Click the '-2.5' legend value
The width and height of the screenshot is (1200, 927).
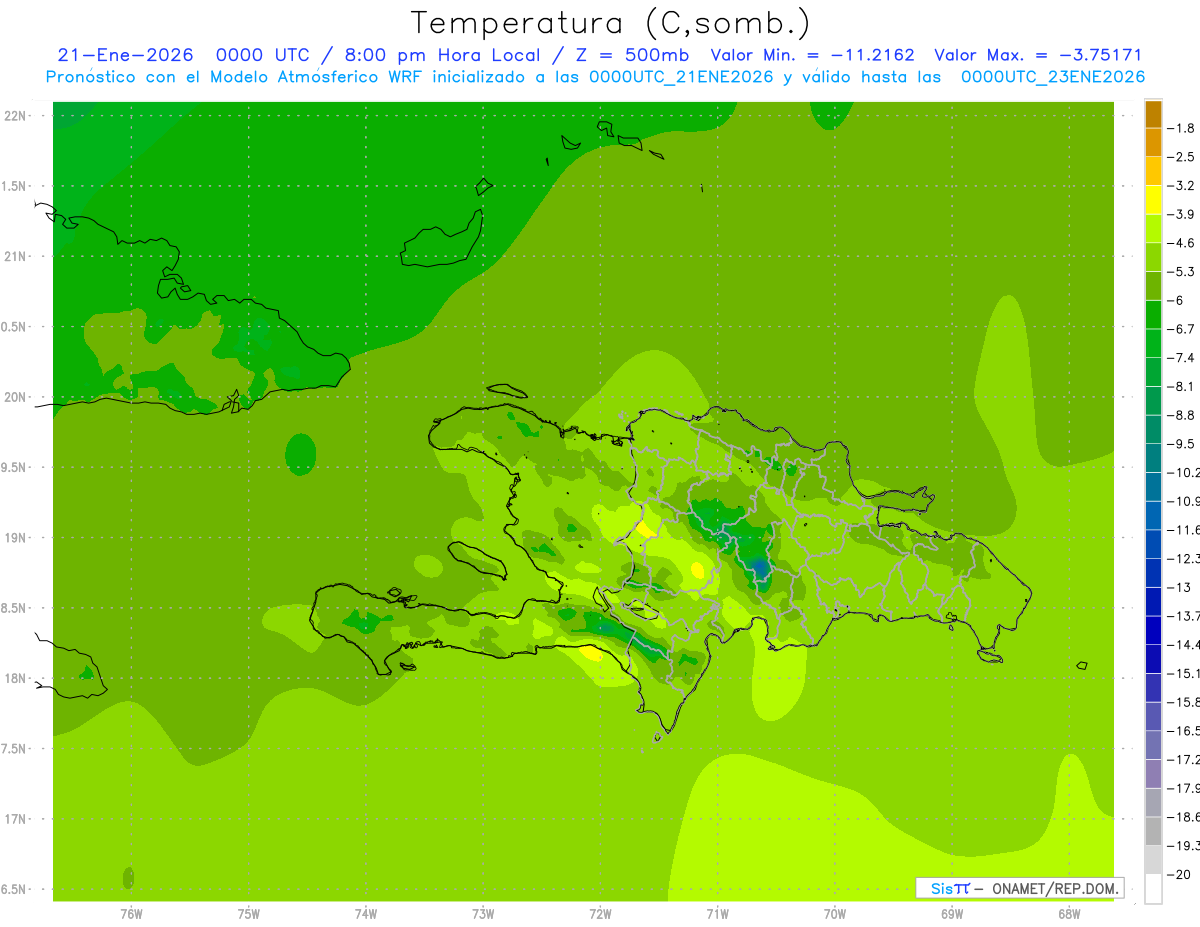pos(1182,157)
